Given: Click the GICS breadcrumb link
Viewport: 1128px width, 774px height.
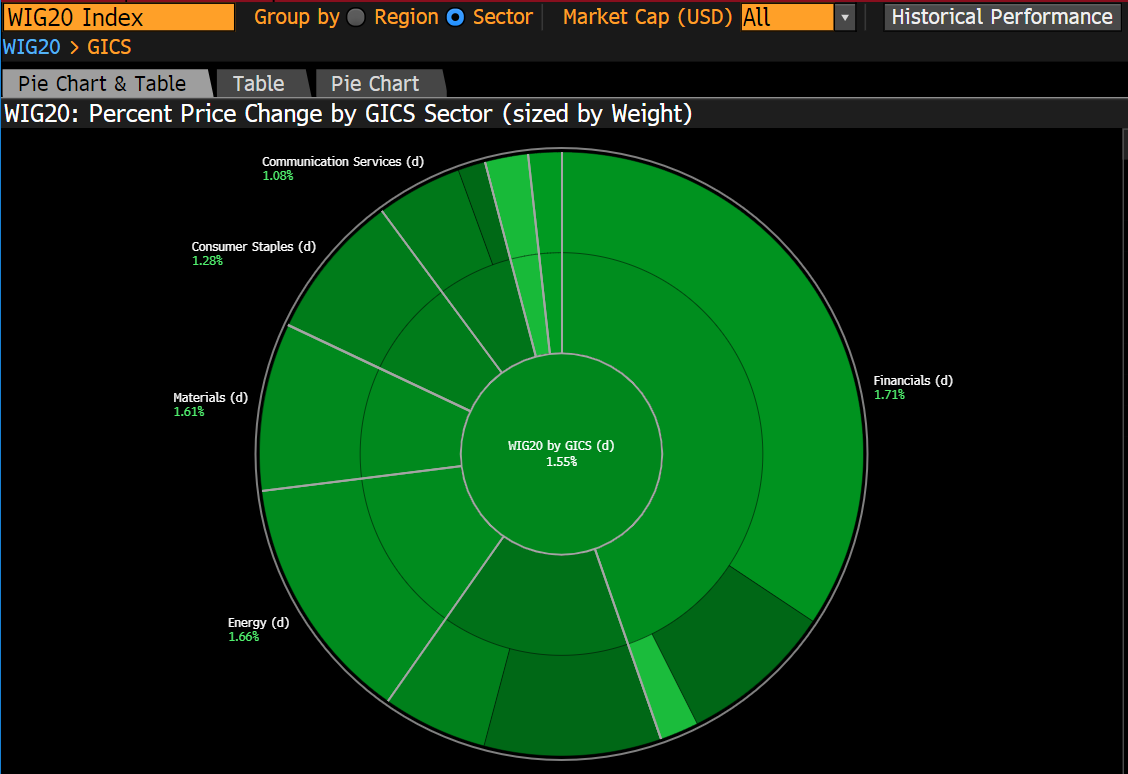Looking at the screenshot, I should [x=109, y=46].
